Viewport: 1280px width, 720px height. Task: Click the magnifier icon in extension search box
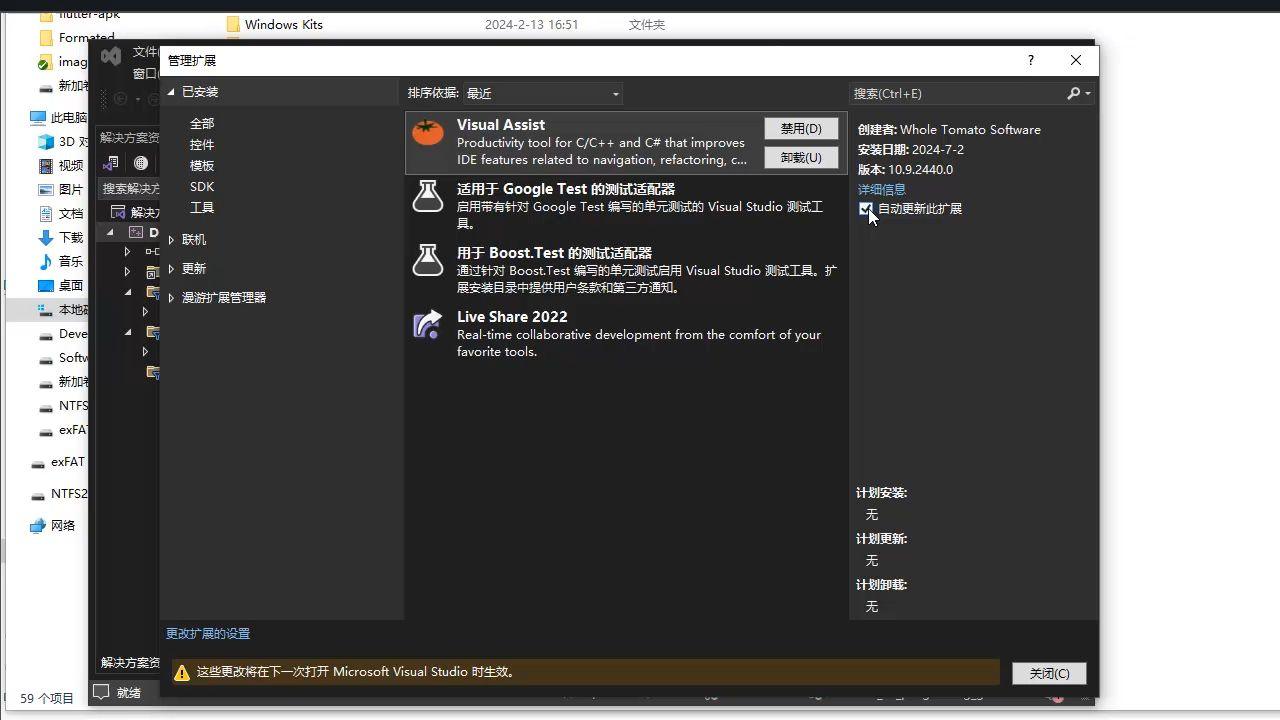(1073, 93)
